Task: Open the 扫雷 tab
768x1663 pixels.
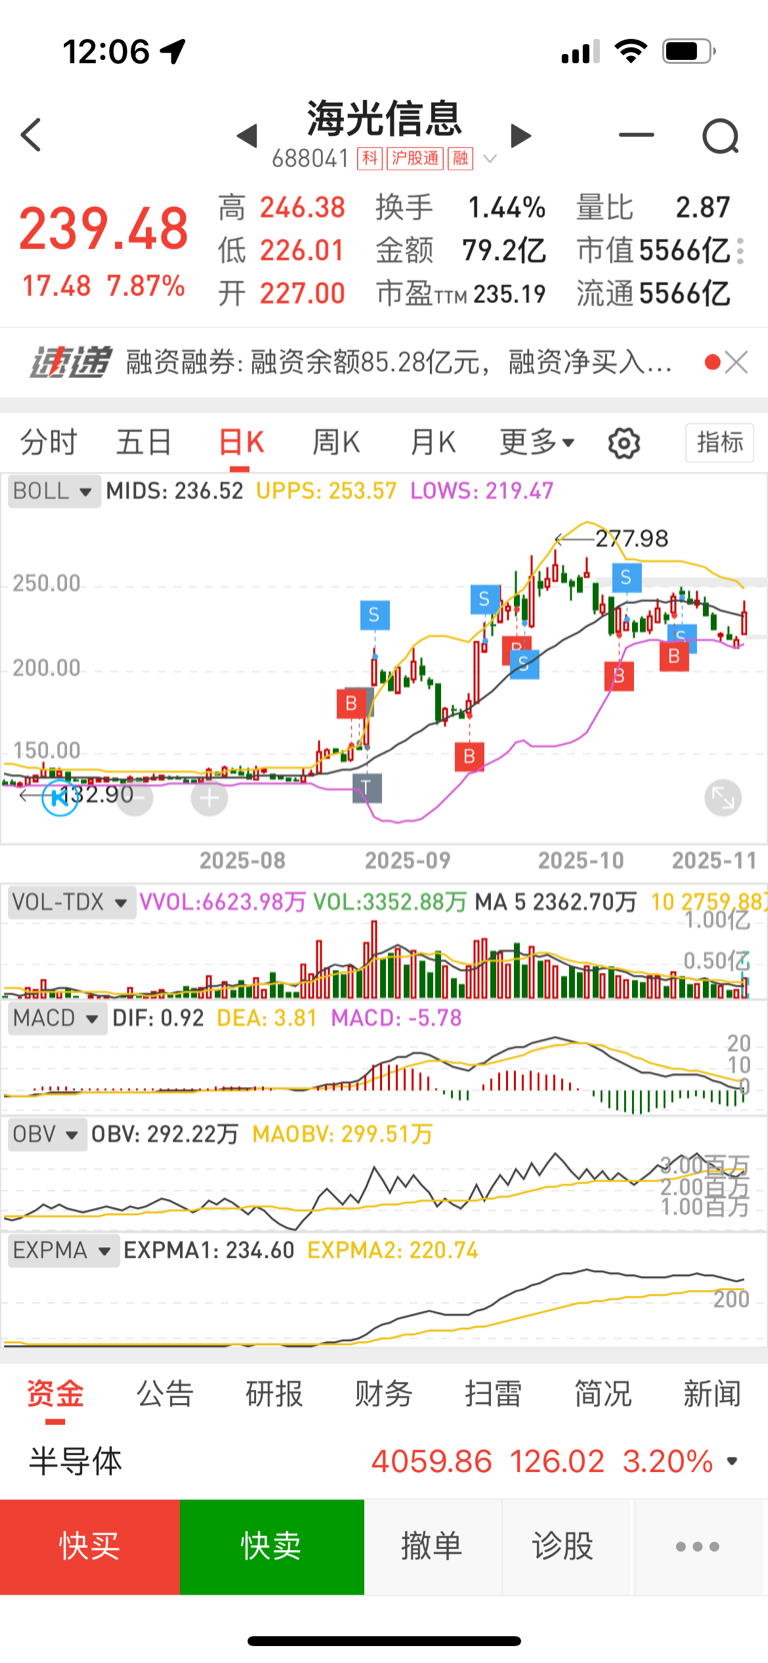Action: tap(493, 1393)
